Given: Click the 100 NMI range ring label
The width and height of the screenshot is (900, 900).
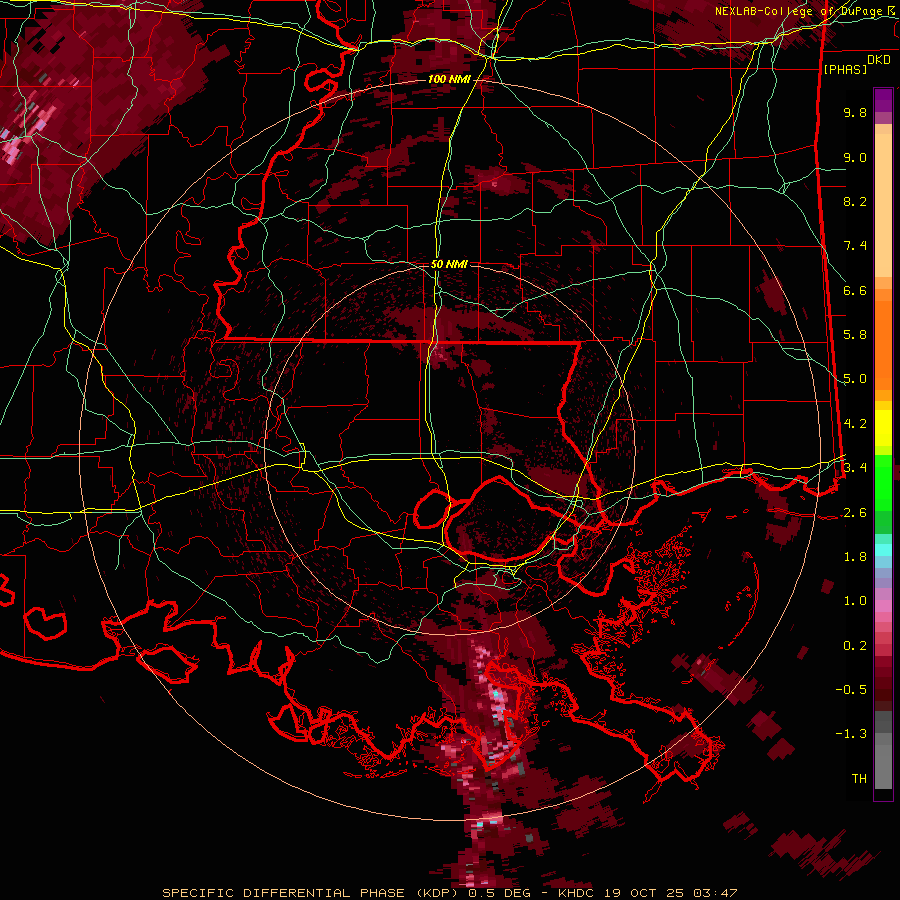Looking at the screenshot, I should click(449, 79).
